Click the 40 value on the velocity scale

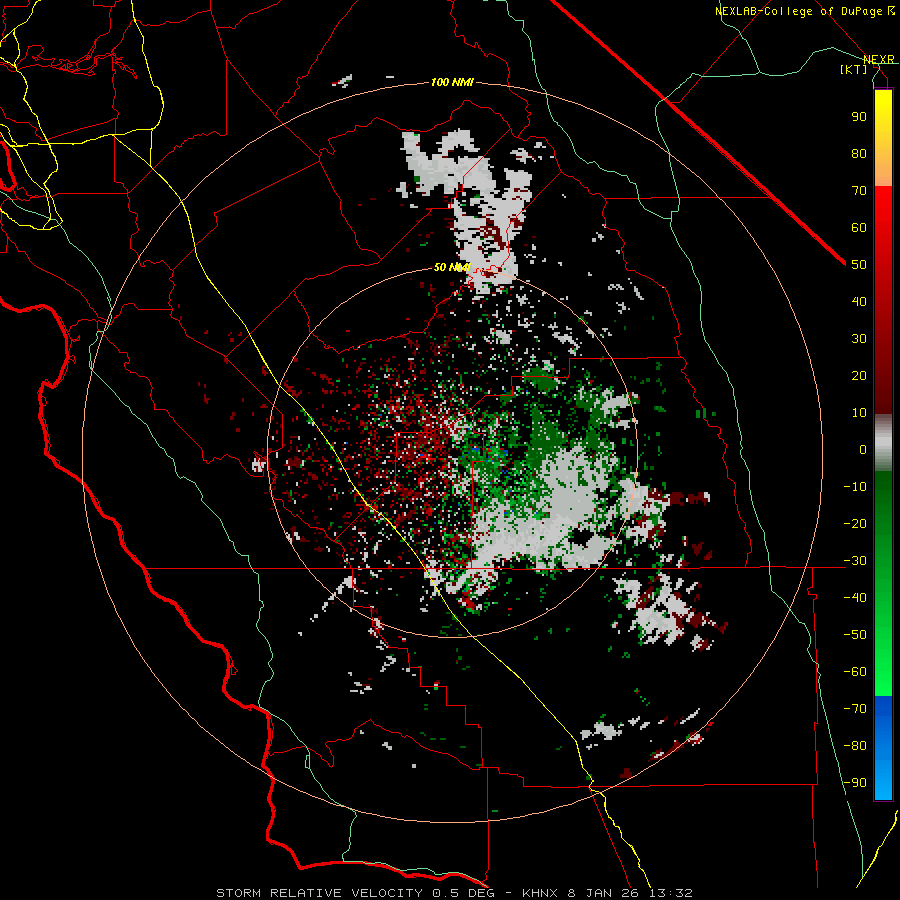(x=859, y=301)
